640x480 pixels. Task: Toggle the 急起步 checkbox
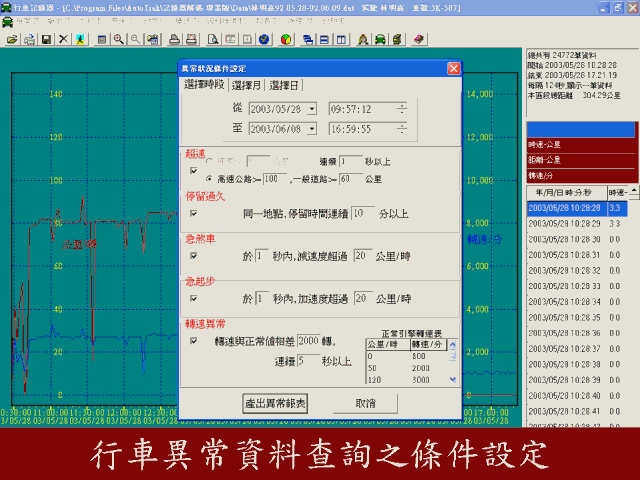point(194,299)
